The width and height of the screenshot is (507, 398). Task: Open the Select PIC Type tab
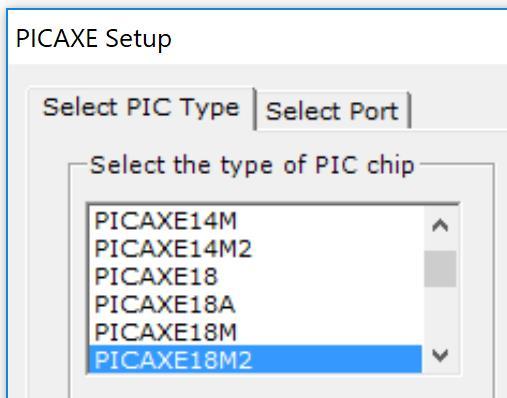(x=141, y=108)
